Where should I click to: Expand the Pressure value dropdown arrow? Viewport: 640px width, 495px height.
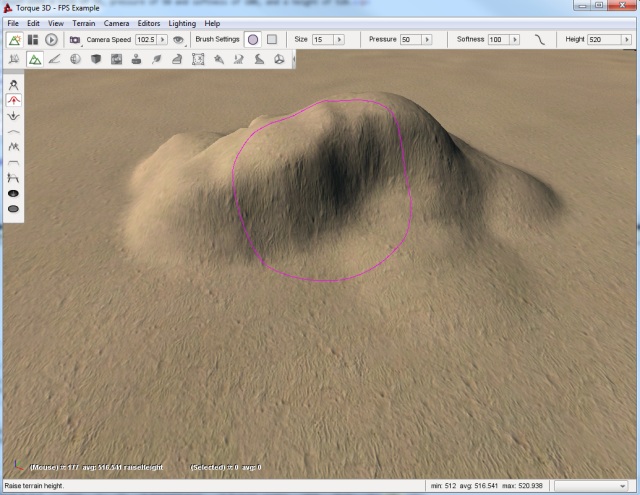click(x=427, y=39)
